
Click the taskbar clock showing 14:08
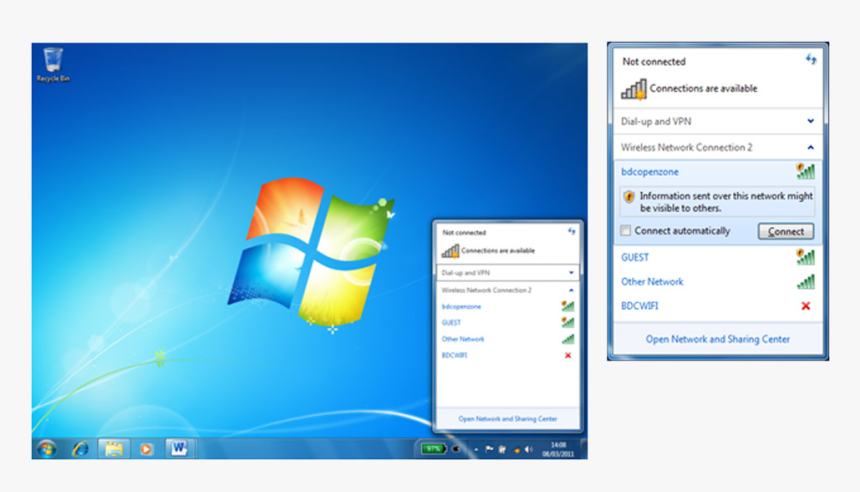coord(558,449)
